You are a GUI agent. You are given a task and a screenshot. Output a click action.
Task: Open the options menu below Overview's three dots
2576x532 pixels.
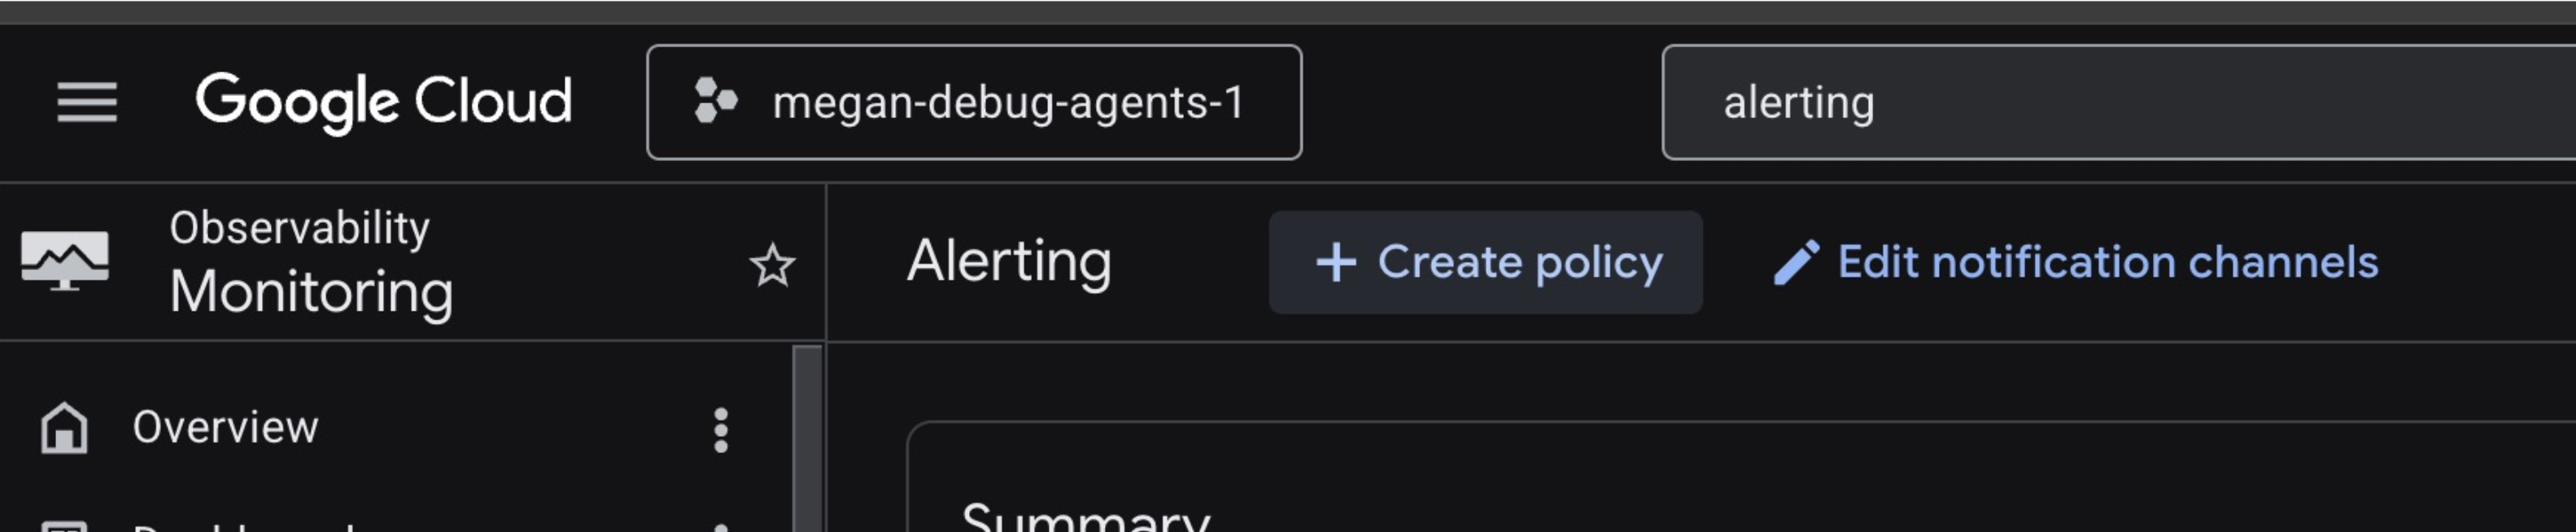click(720, 526)
